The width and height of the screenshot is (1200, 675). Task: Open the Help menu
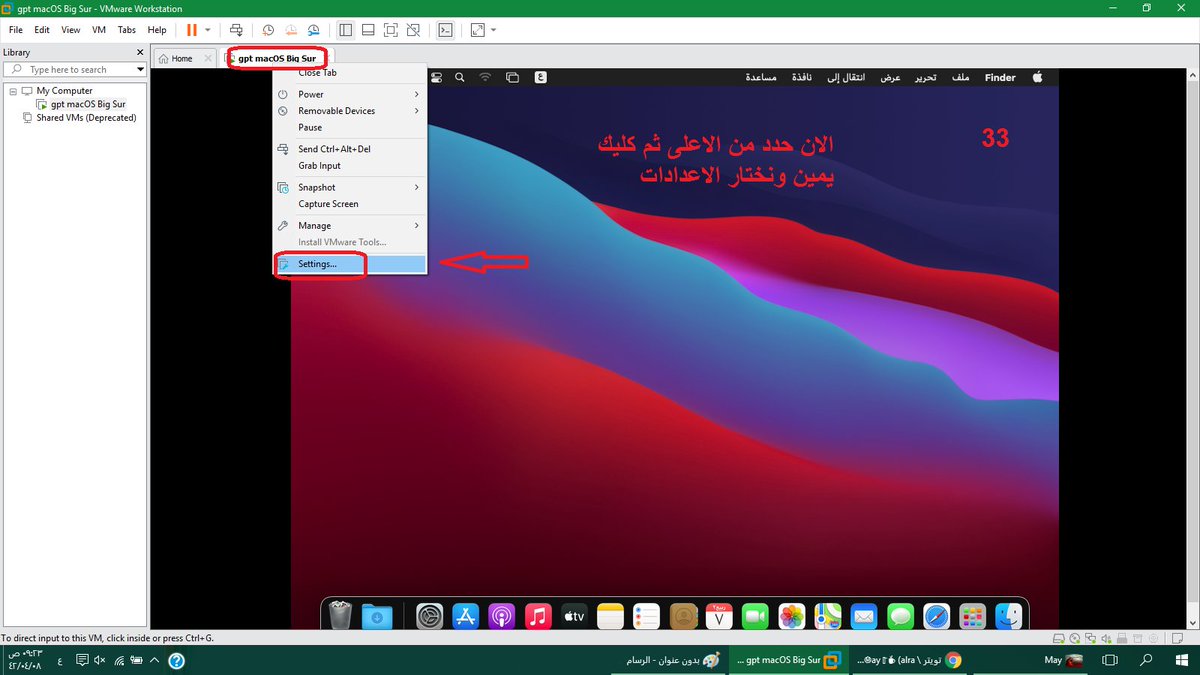pyautogui.click(x=157, y=30)
